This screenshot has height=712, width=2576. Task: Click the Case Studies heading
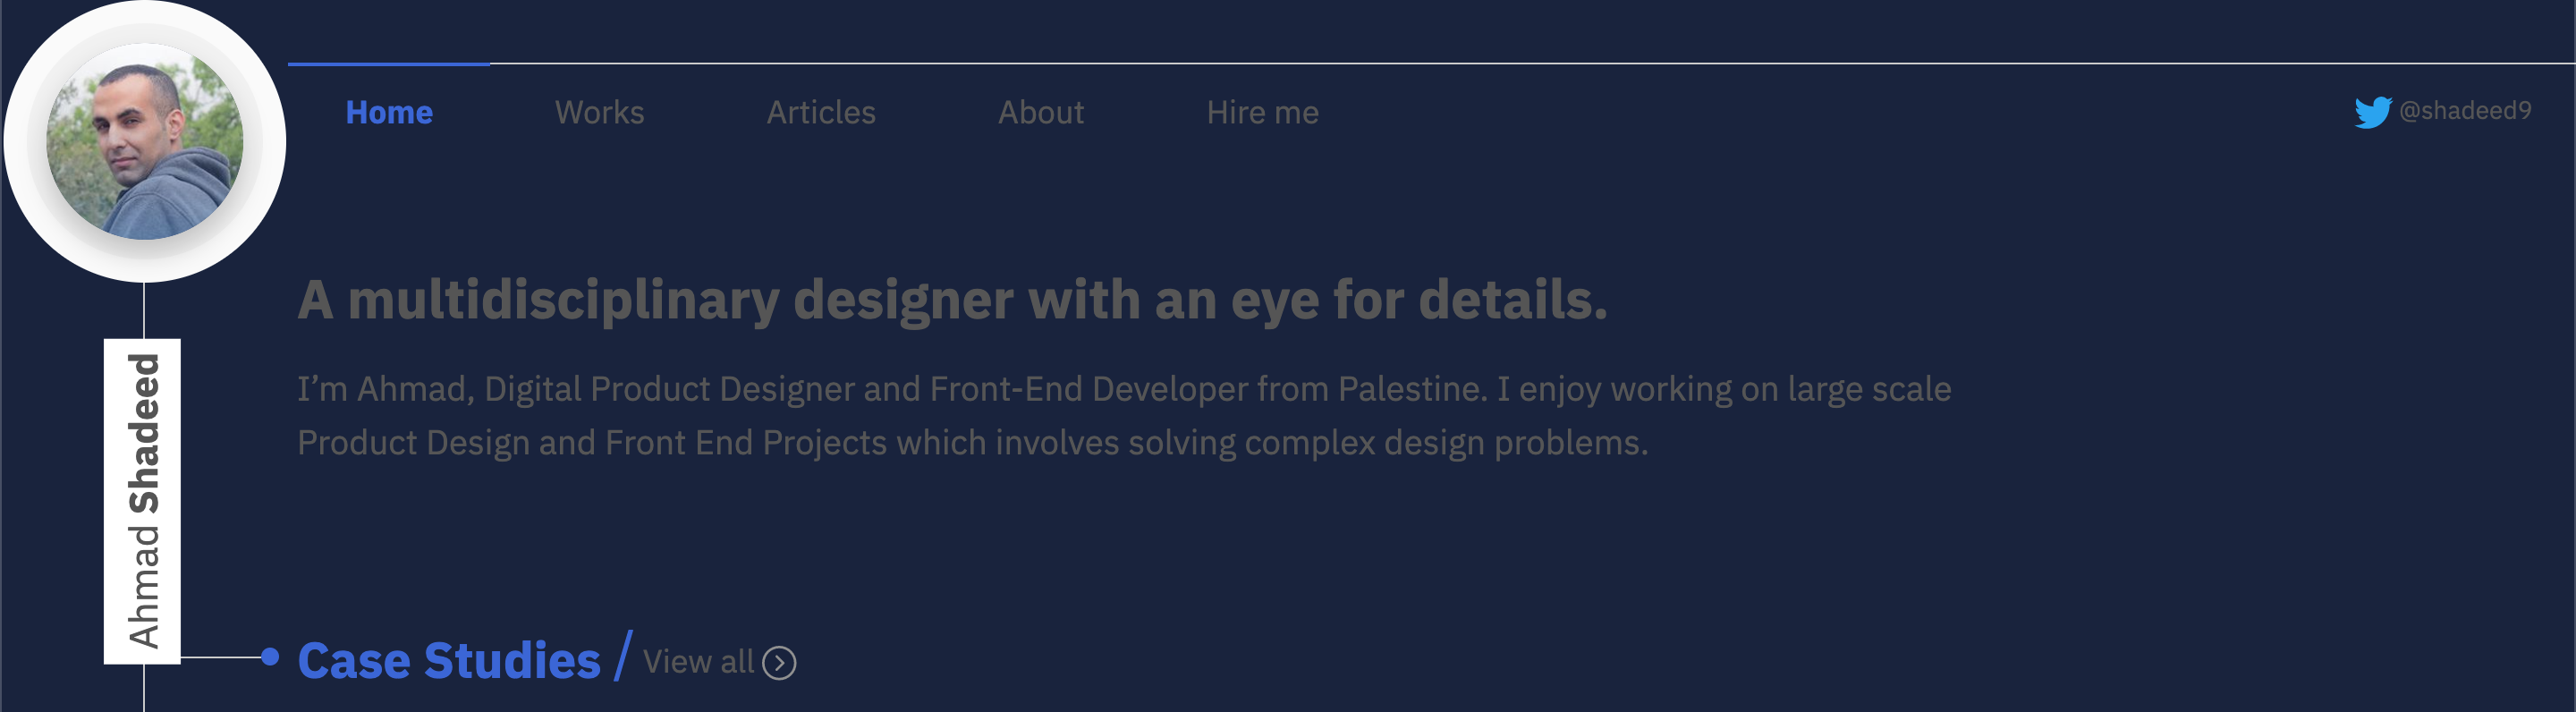pyautogui.click(x=449, y=661)
